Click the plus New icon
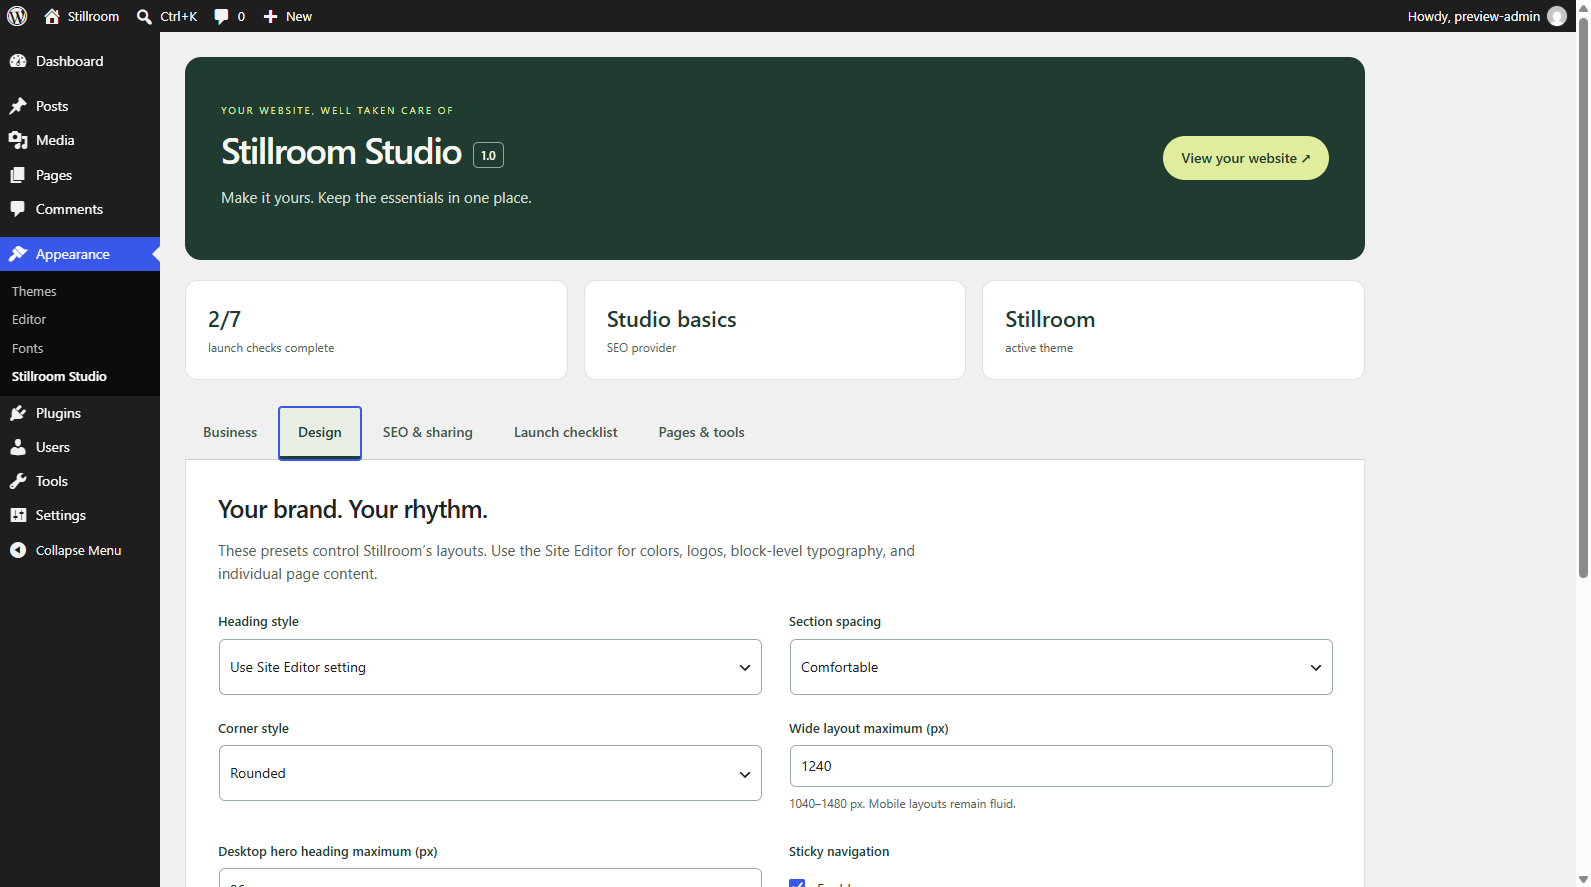The height and width of the screenshot is (887, 1591). pos(270,16)
